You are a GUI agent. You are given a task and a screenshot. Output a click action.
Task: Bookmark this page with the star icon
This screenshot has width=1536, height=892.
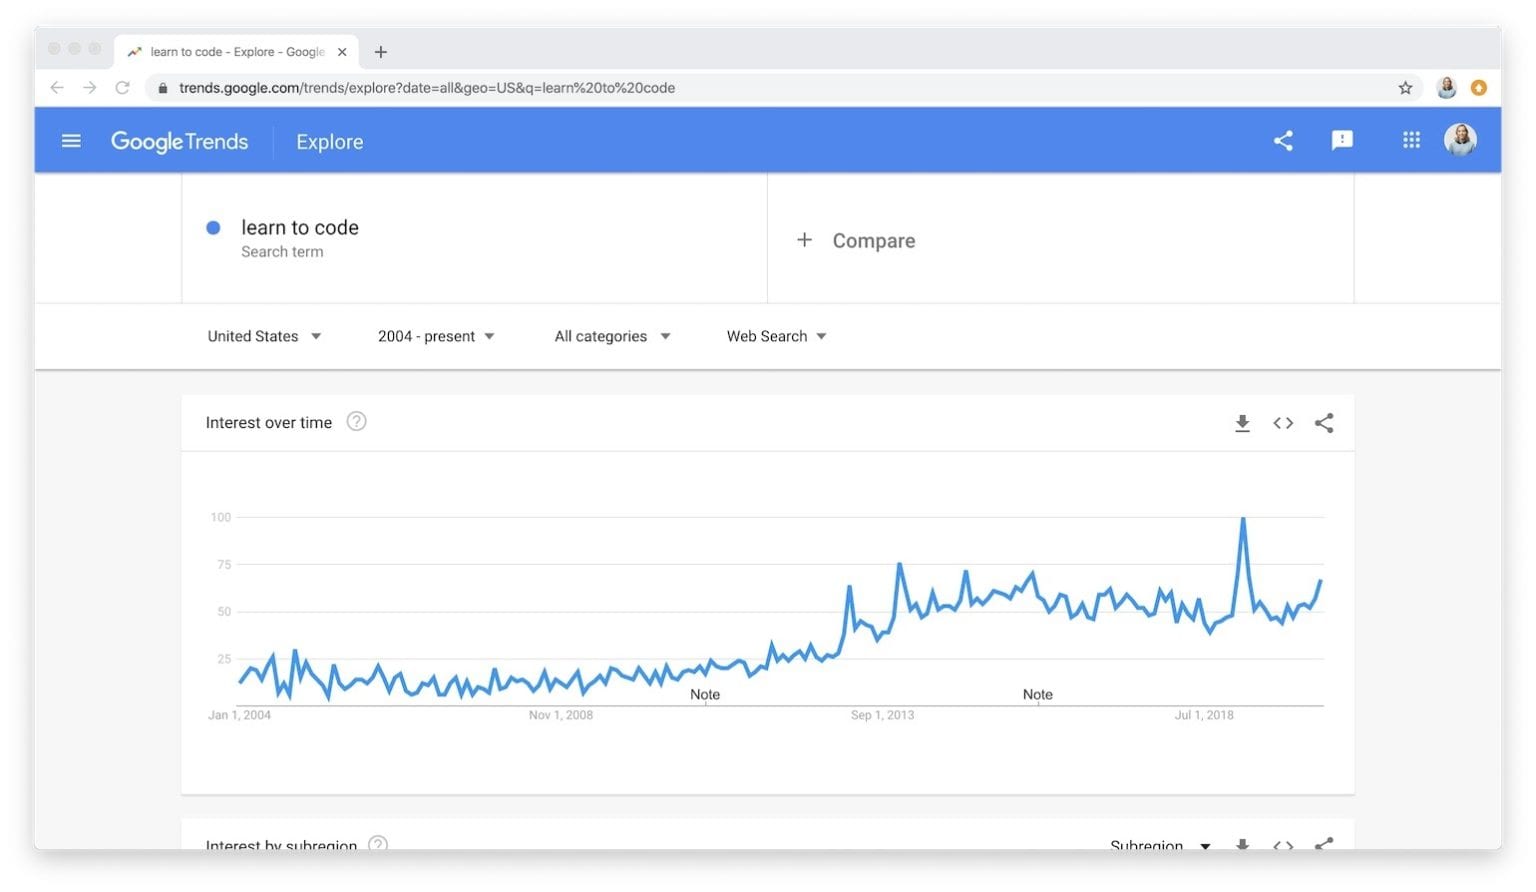pos(1405,88)
